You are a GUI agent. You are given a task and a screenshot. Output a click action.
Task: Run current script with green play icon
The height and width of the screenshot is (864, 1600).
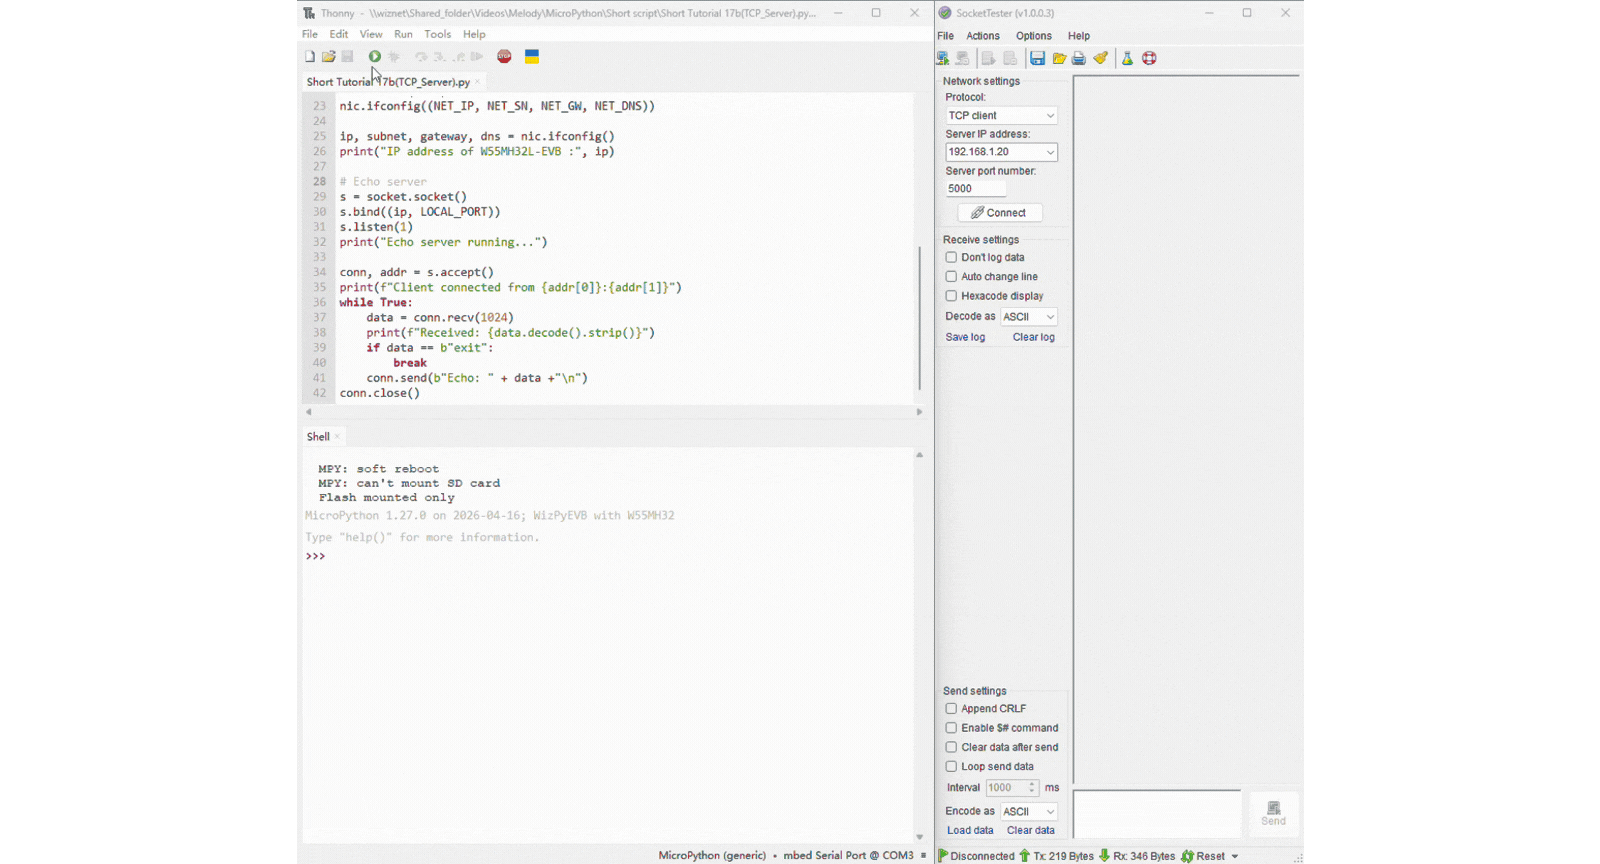[x=374, y=57]
